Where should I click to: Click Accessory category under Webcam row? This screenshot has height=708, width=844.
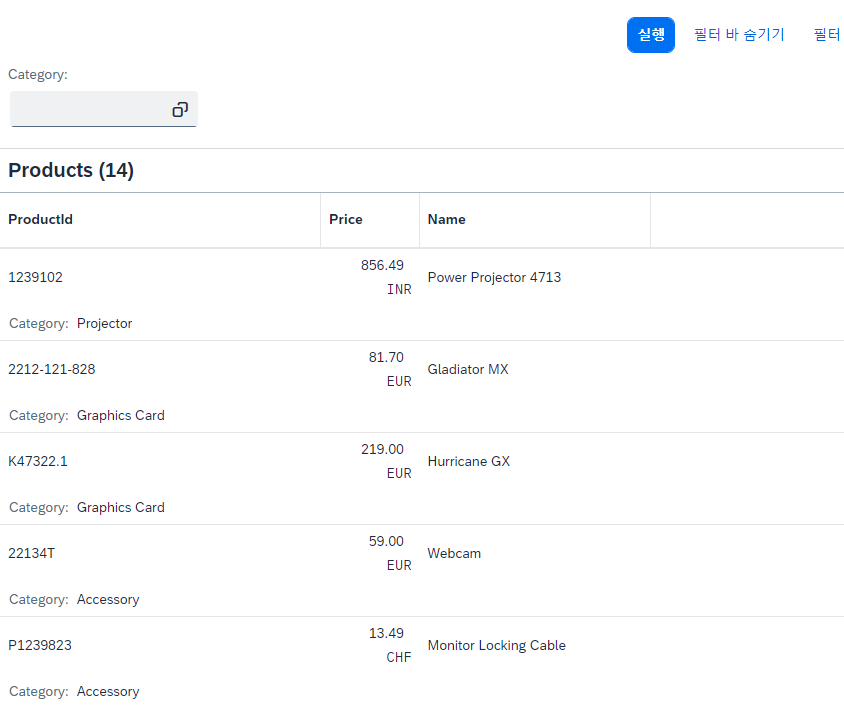(x=108, y=600)
